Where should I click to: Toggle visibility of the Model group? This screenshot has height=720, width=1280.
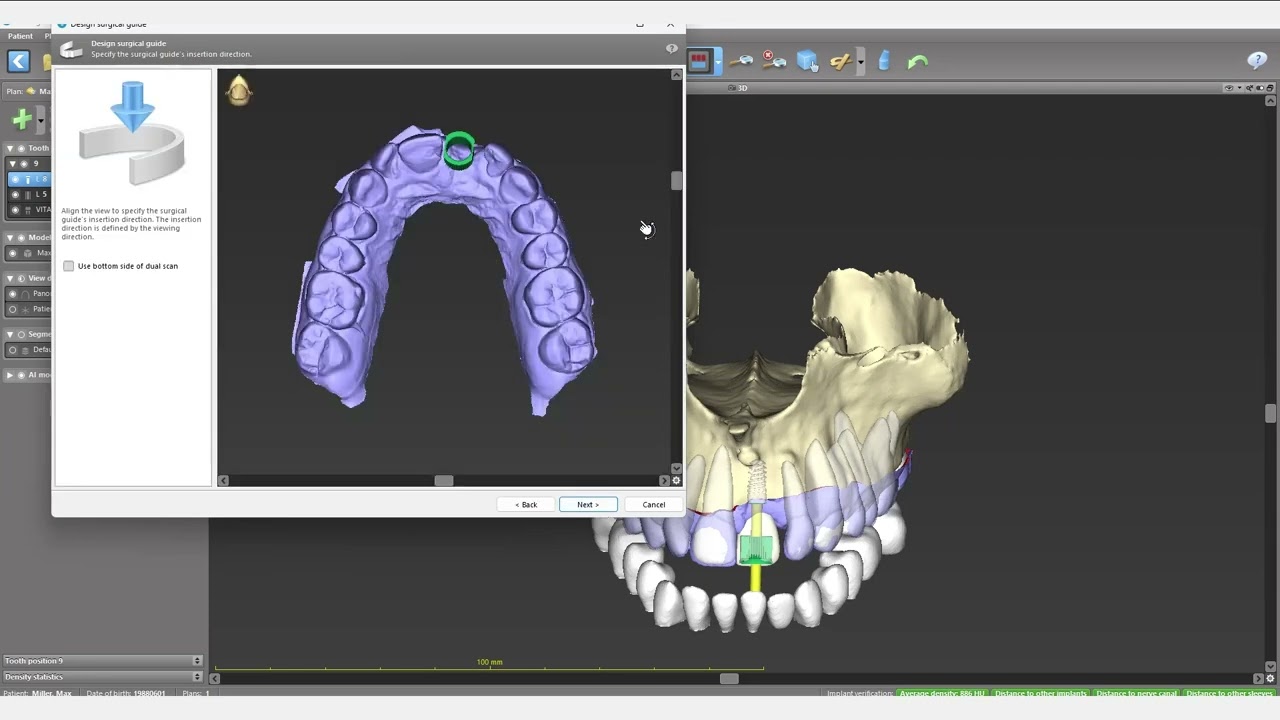[21, 238]
